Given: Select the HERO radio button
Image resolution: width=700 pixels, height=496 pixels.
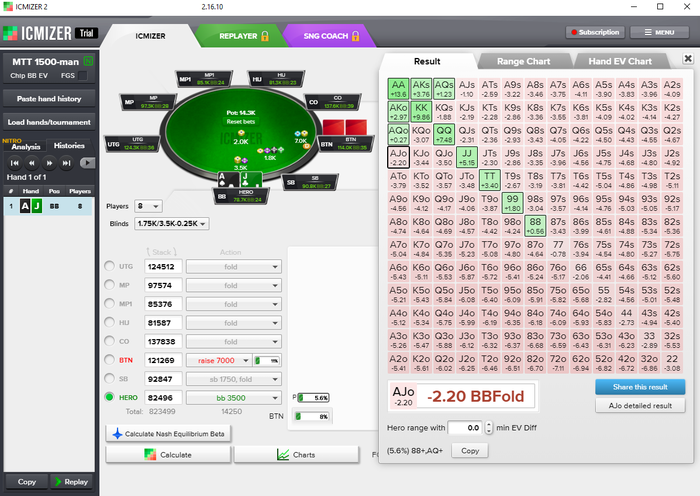Looking at the screenshot, I should (109, 397).
